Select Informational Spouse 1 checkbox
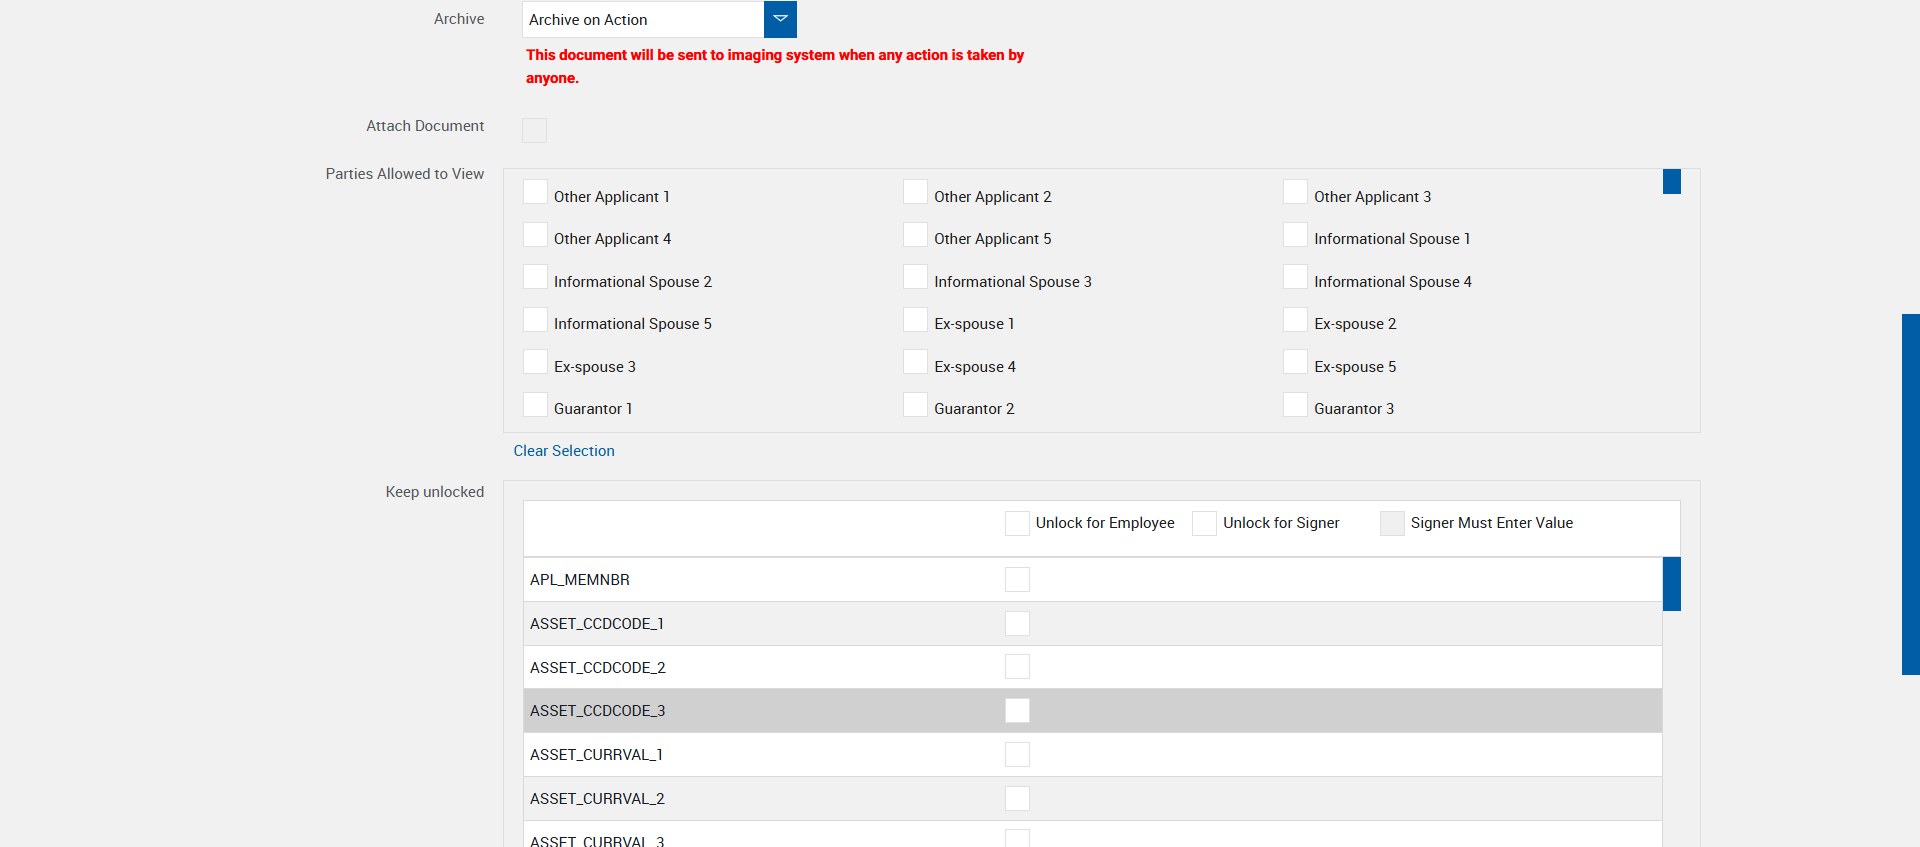This screenshot has width=1920, height=847. pos(1296,235)
